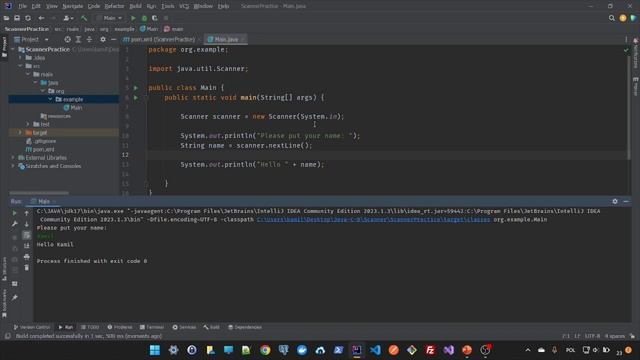Collapse all icon in Project panel header
Viewport: 640px width, 360px height.
pyautogui.click(x=89, y=39)
